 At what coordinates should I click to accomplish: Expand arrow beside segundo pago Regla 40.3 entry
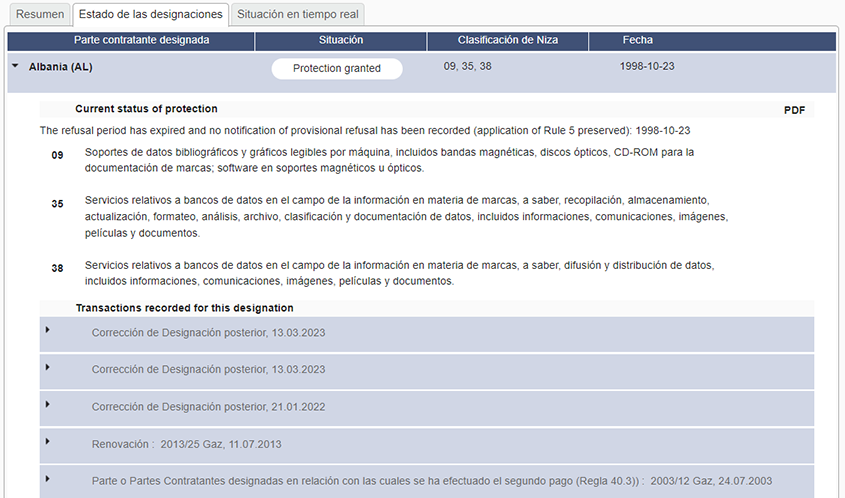[47, 478]
